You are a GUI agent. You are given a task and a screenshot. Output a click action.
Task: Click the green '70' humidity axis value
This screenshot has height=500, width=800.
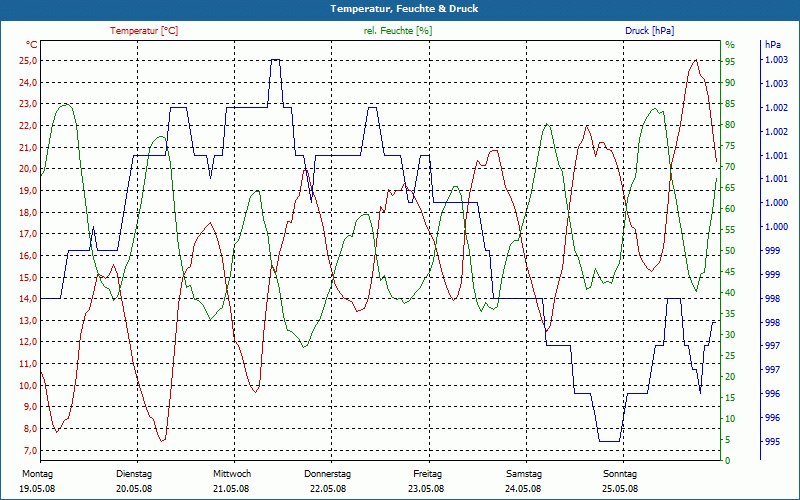[x=730, y=167]
